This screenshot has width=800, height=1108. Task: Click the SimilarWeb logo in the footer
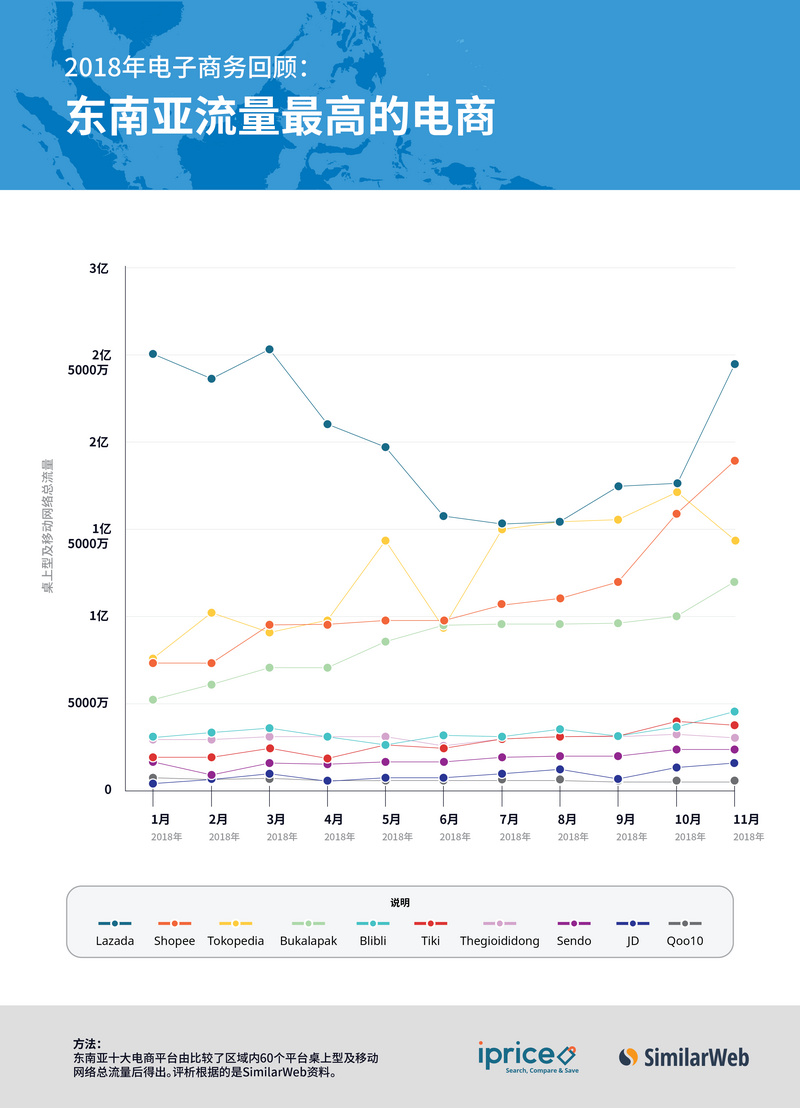pyautogui.click(x=683, y=1057)
